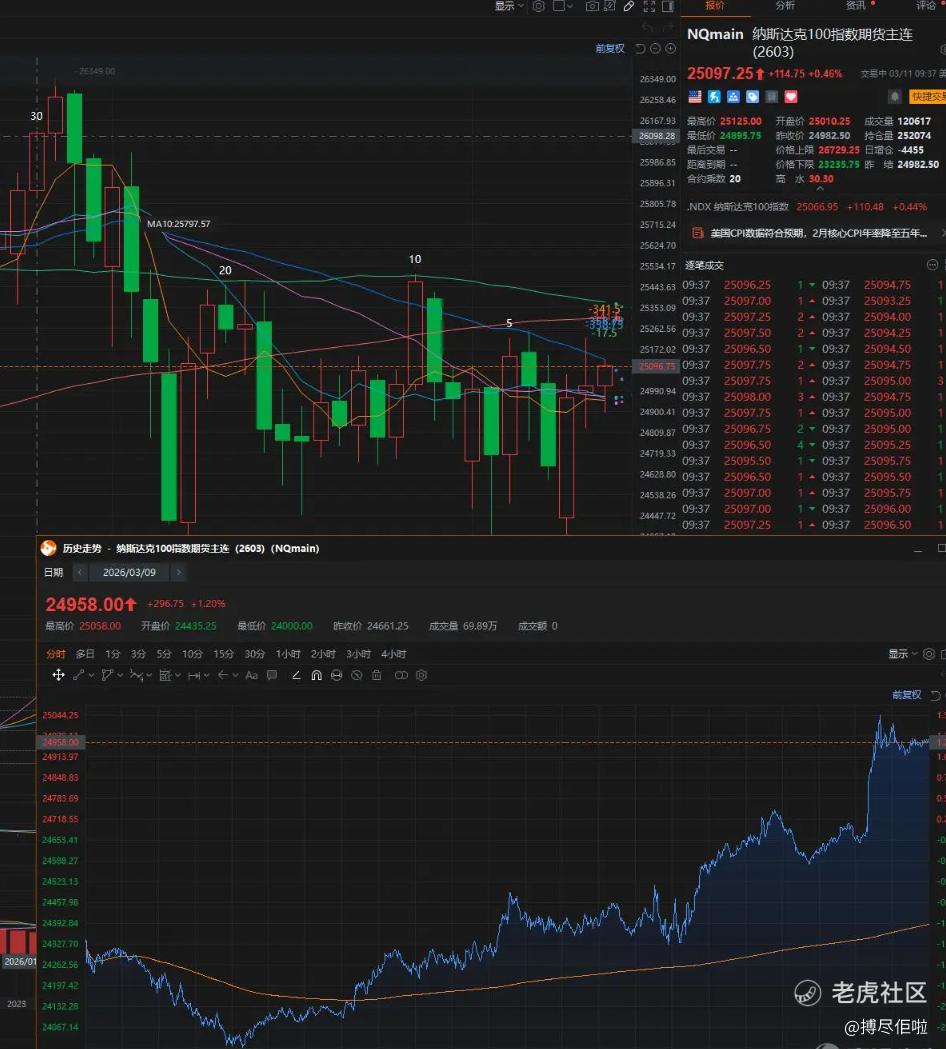Toggle the side panel layout icon
This screenshot has width=946, height=1049.
tap(668, 6)
